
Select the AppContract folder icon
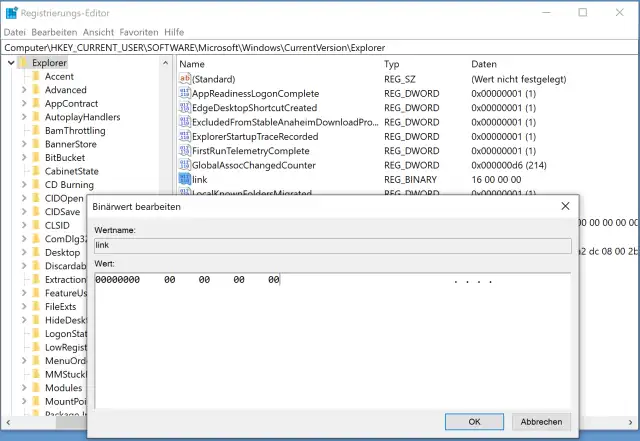(36, 103)
